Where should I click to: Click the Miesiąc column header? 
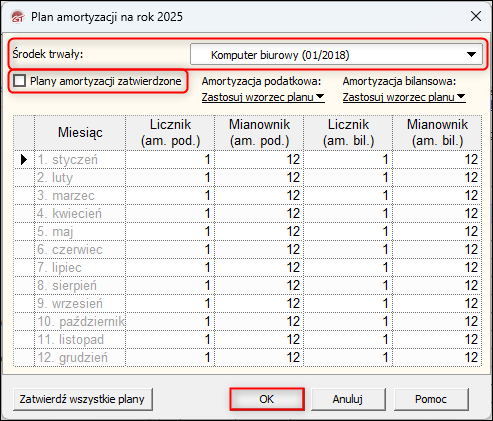[80, 133]
